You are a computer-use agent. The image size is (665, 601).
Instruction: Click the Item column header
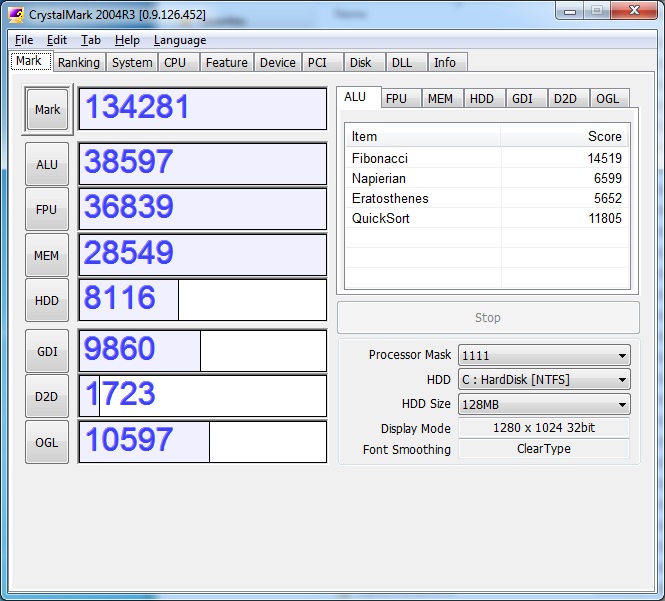(423, 136)
